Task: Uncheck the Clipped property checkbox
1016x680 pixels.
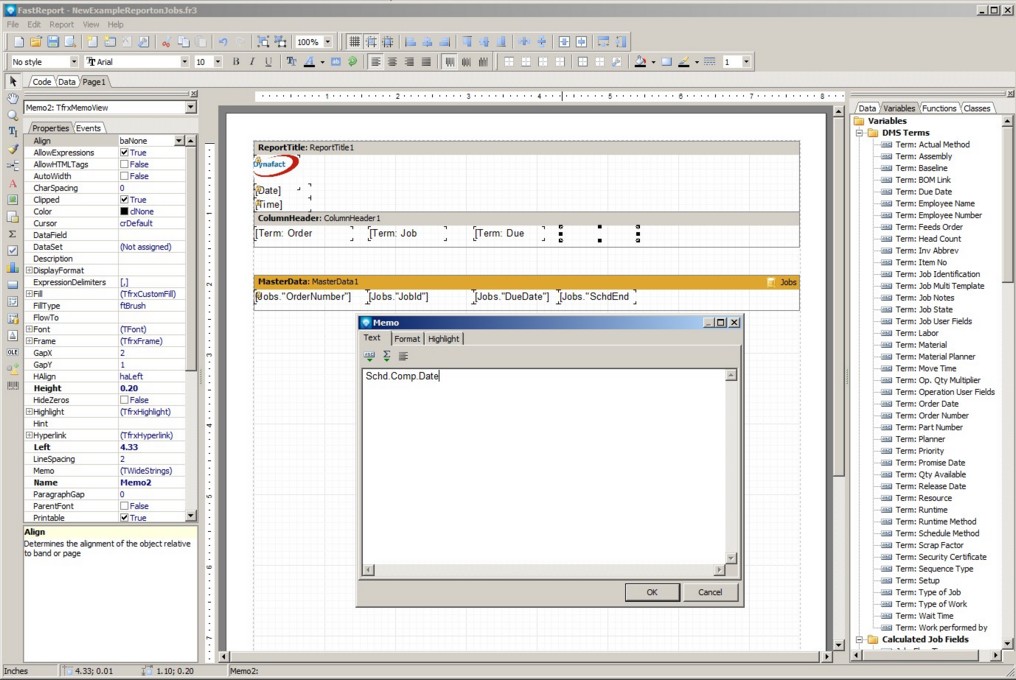Action: click(x=124, y=200)
